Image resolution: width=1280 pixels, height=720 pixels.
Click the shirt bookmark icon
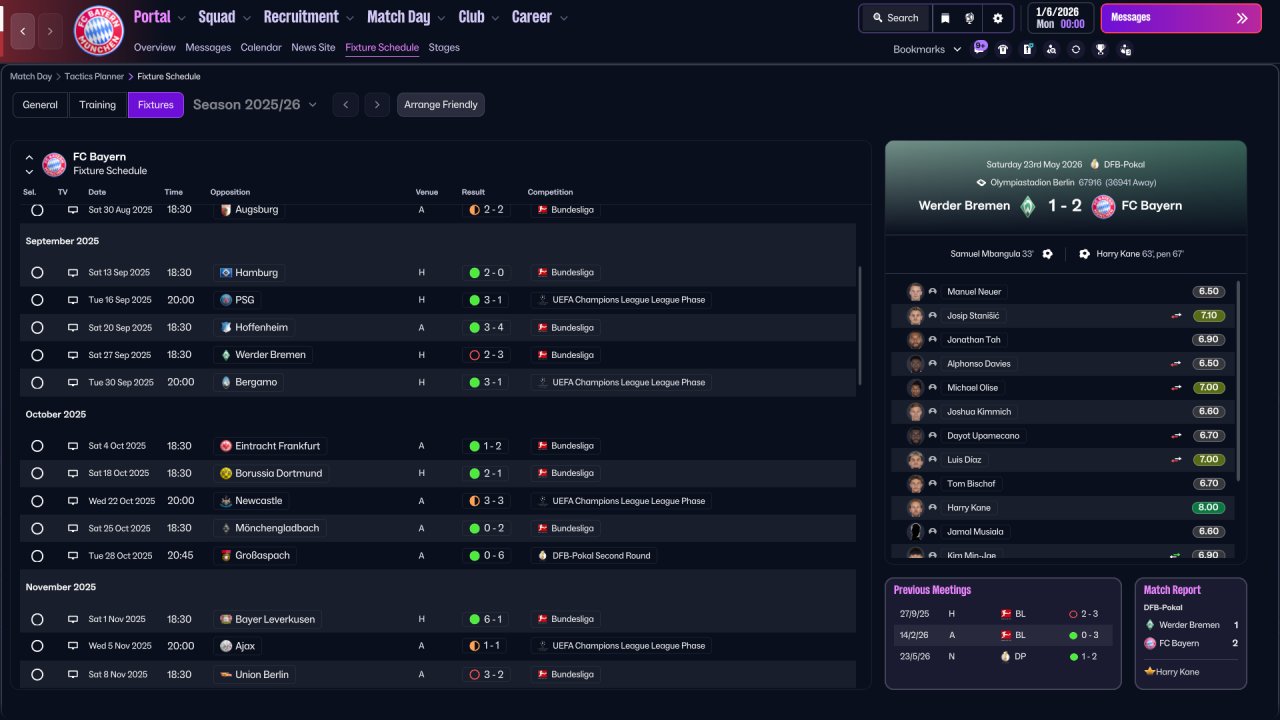pyautogui.click(x=1003, y=49)
